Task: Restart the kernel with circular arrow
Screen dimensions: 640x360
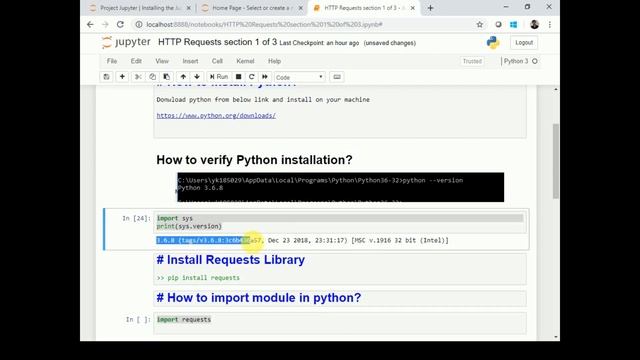Action: click(251, 77)
